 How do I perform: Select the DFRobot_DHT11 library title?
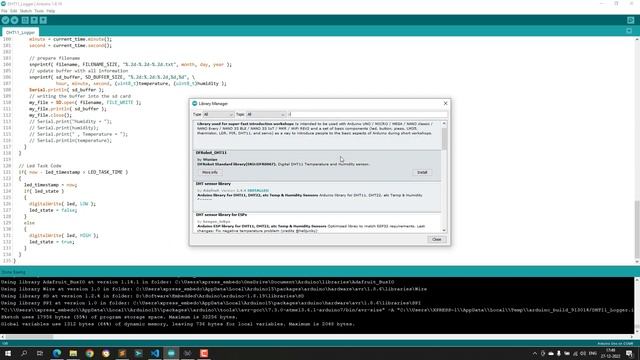point(211,153)
